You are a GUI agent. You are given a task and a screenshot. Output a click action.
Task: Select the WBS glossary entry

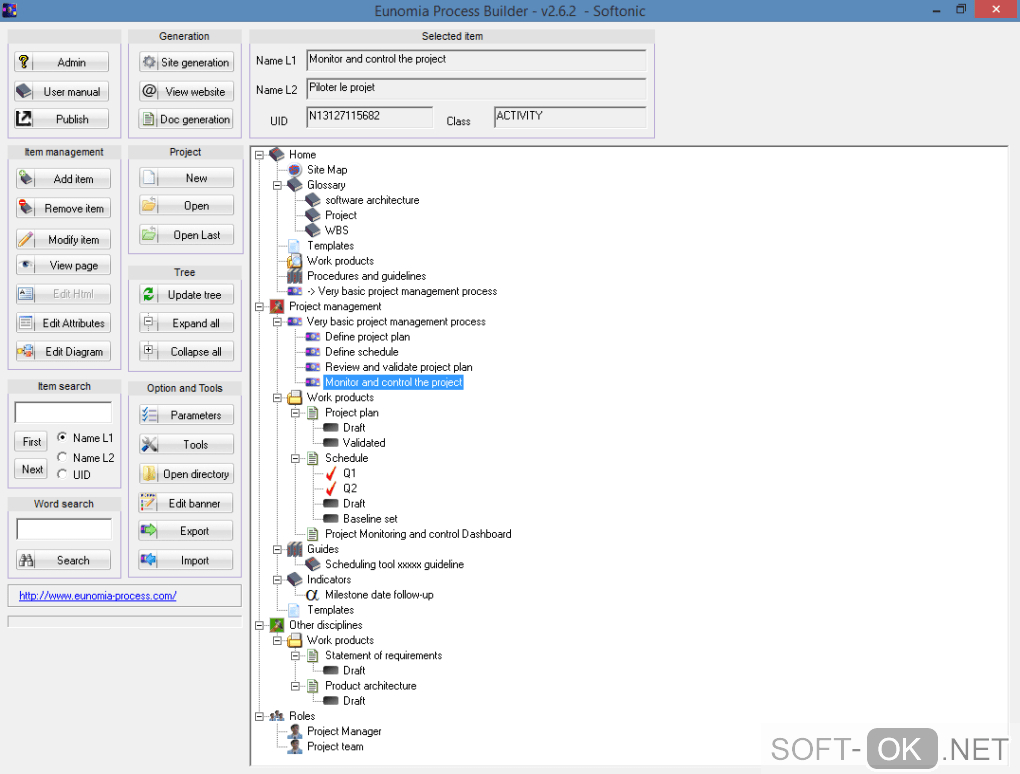pyautogui.click(x=336, y=230)
